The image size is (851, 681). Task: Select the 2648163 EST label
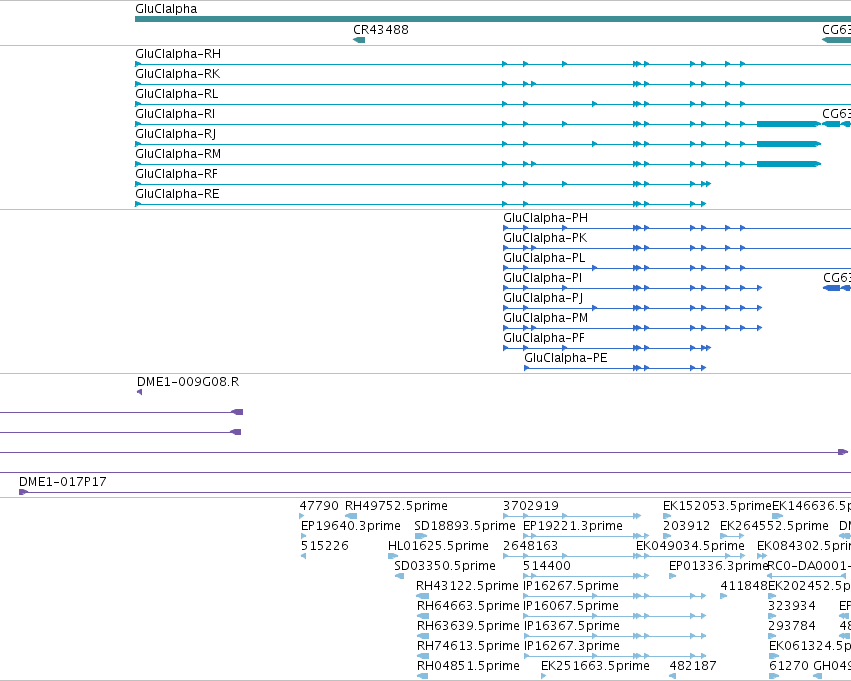coord(530,546)
